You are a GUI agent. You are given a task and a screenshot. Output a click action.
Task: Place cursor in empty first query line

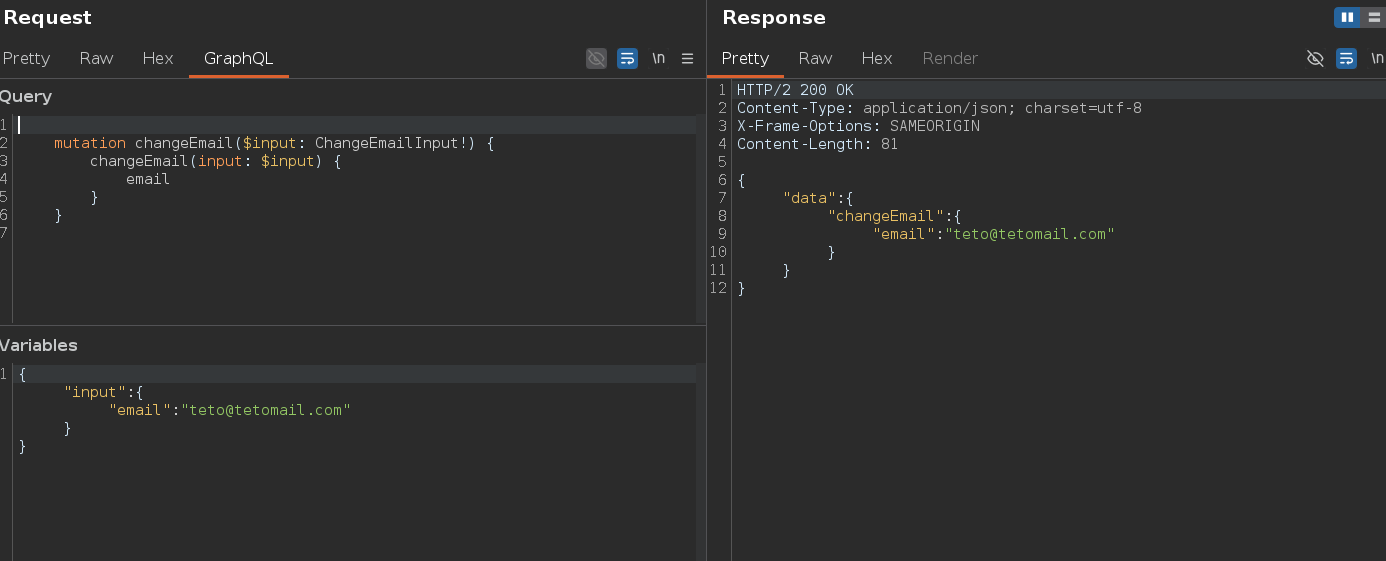356,125
